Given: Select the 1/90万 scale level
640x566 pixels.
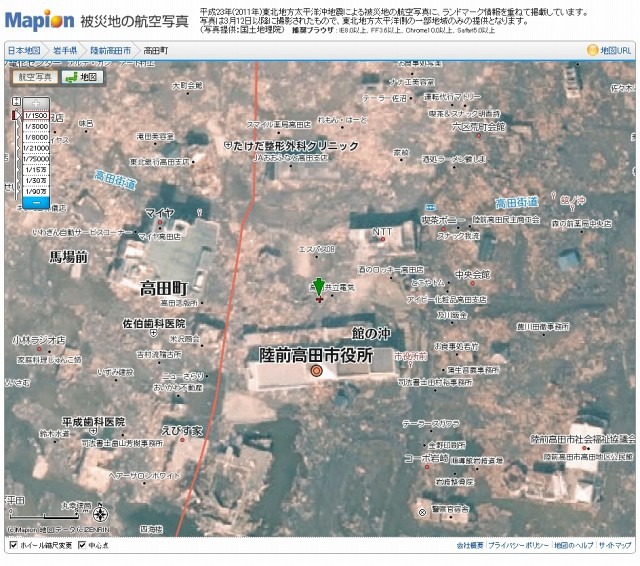Looking at the screenshot, I should [36, 191].
